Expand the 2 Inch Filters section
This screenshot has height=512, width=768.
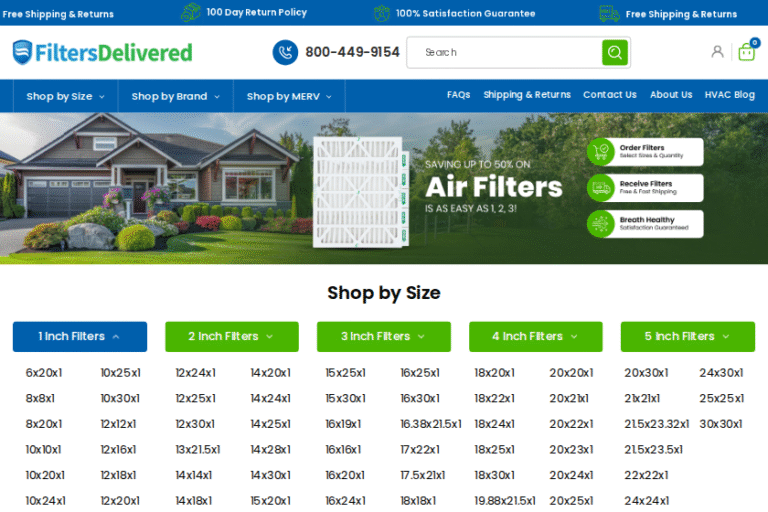coord(232,337)
